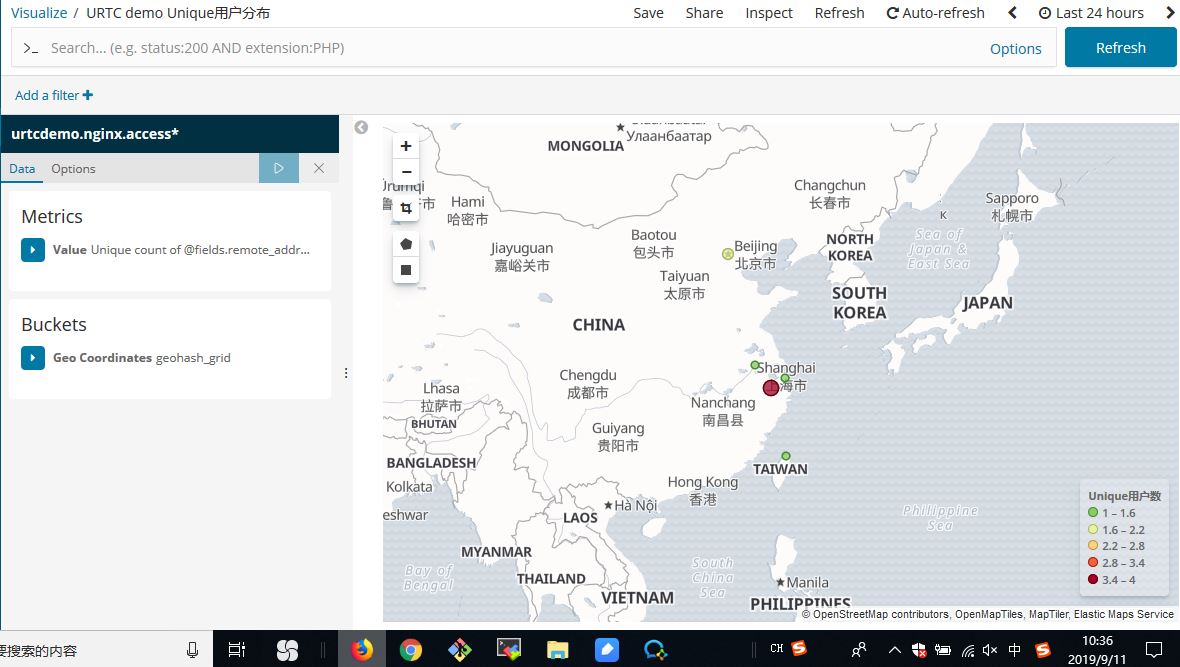Open the Share menu
The image size is (1180, 667).
[704, 13]
